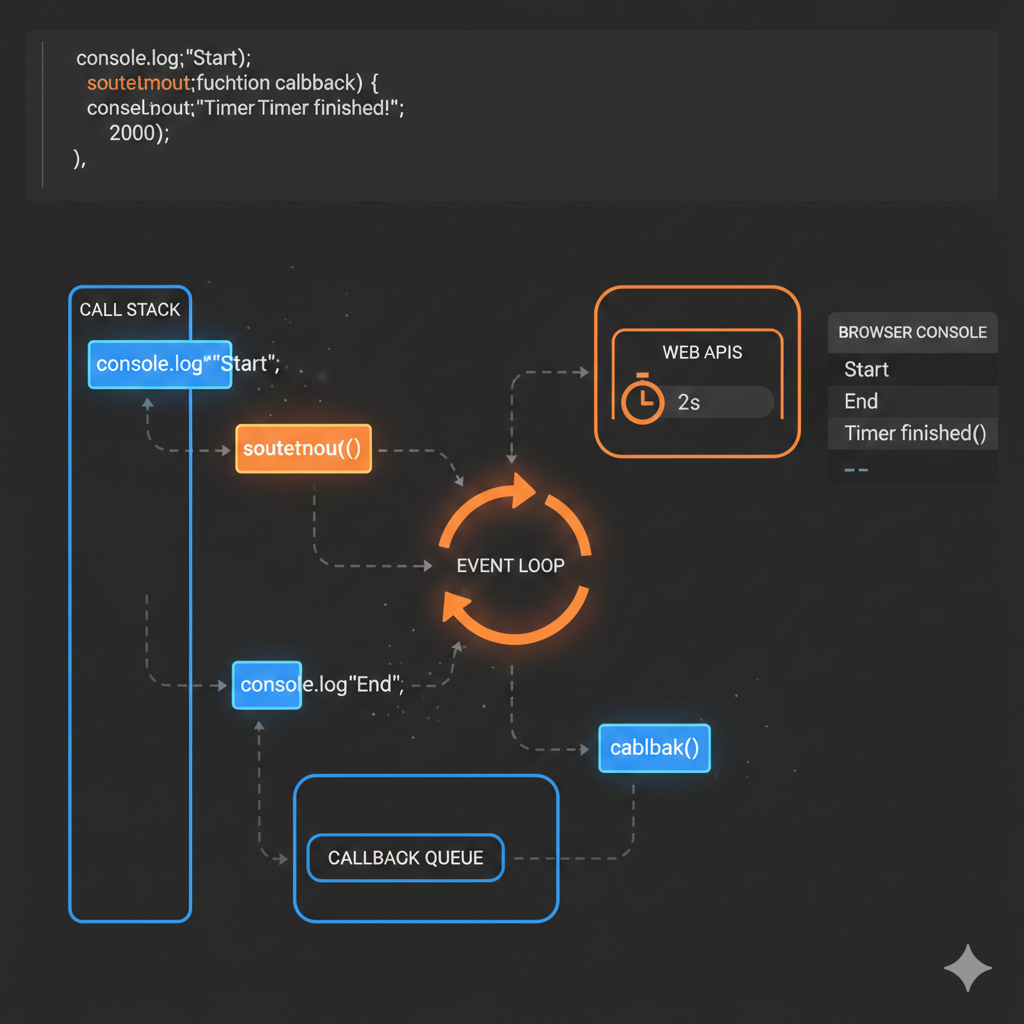Click the sparkle star icon in bottom corner
1024x1024 pixels.
pyautogui.click(x=968, y=968)
